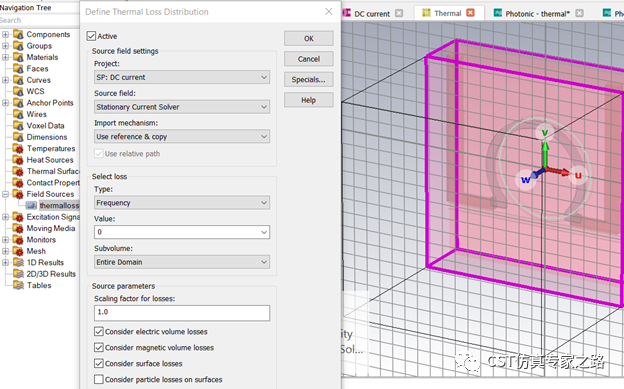624x389 pixels.
Task: Switch to the DC current tab
Action: point(372,14)
